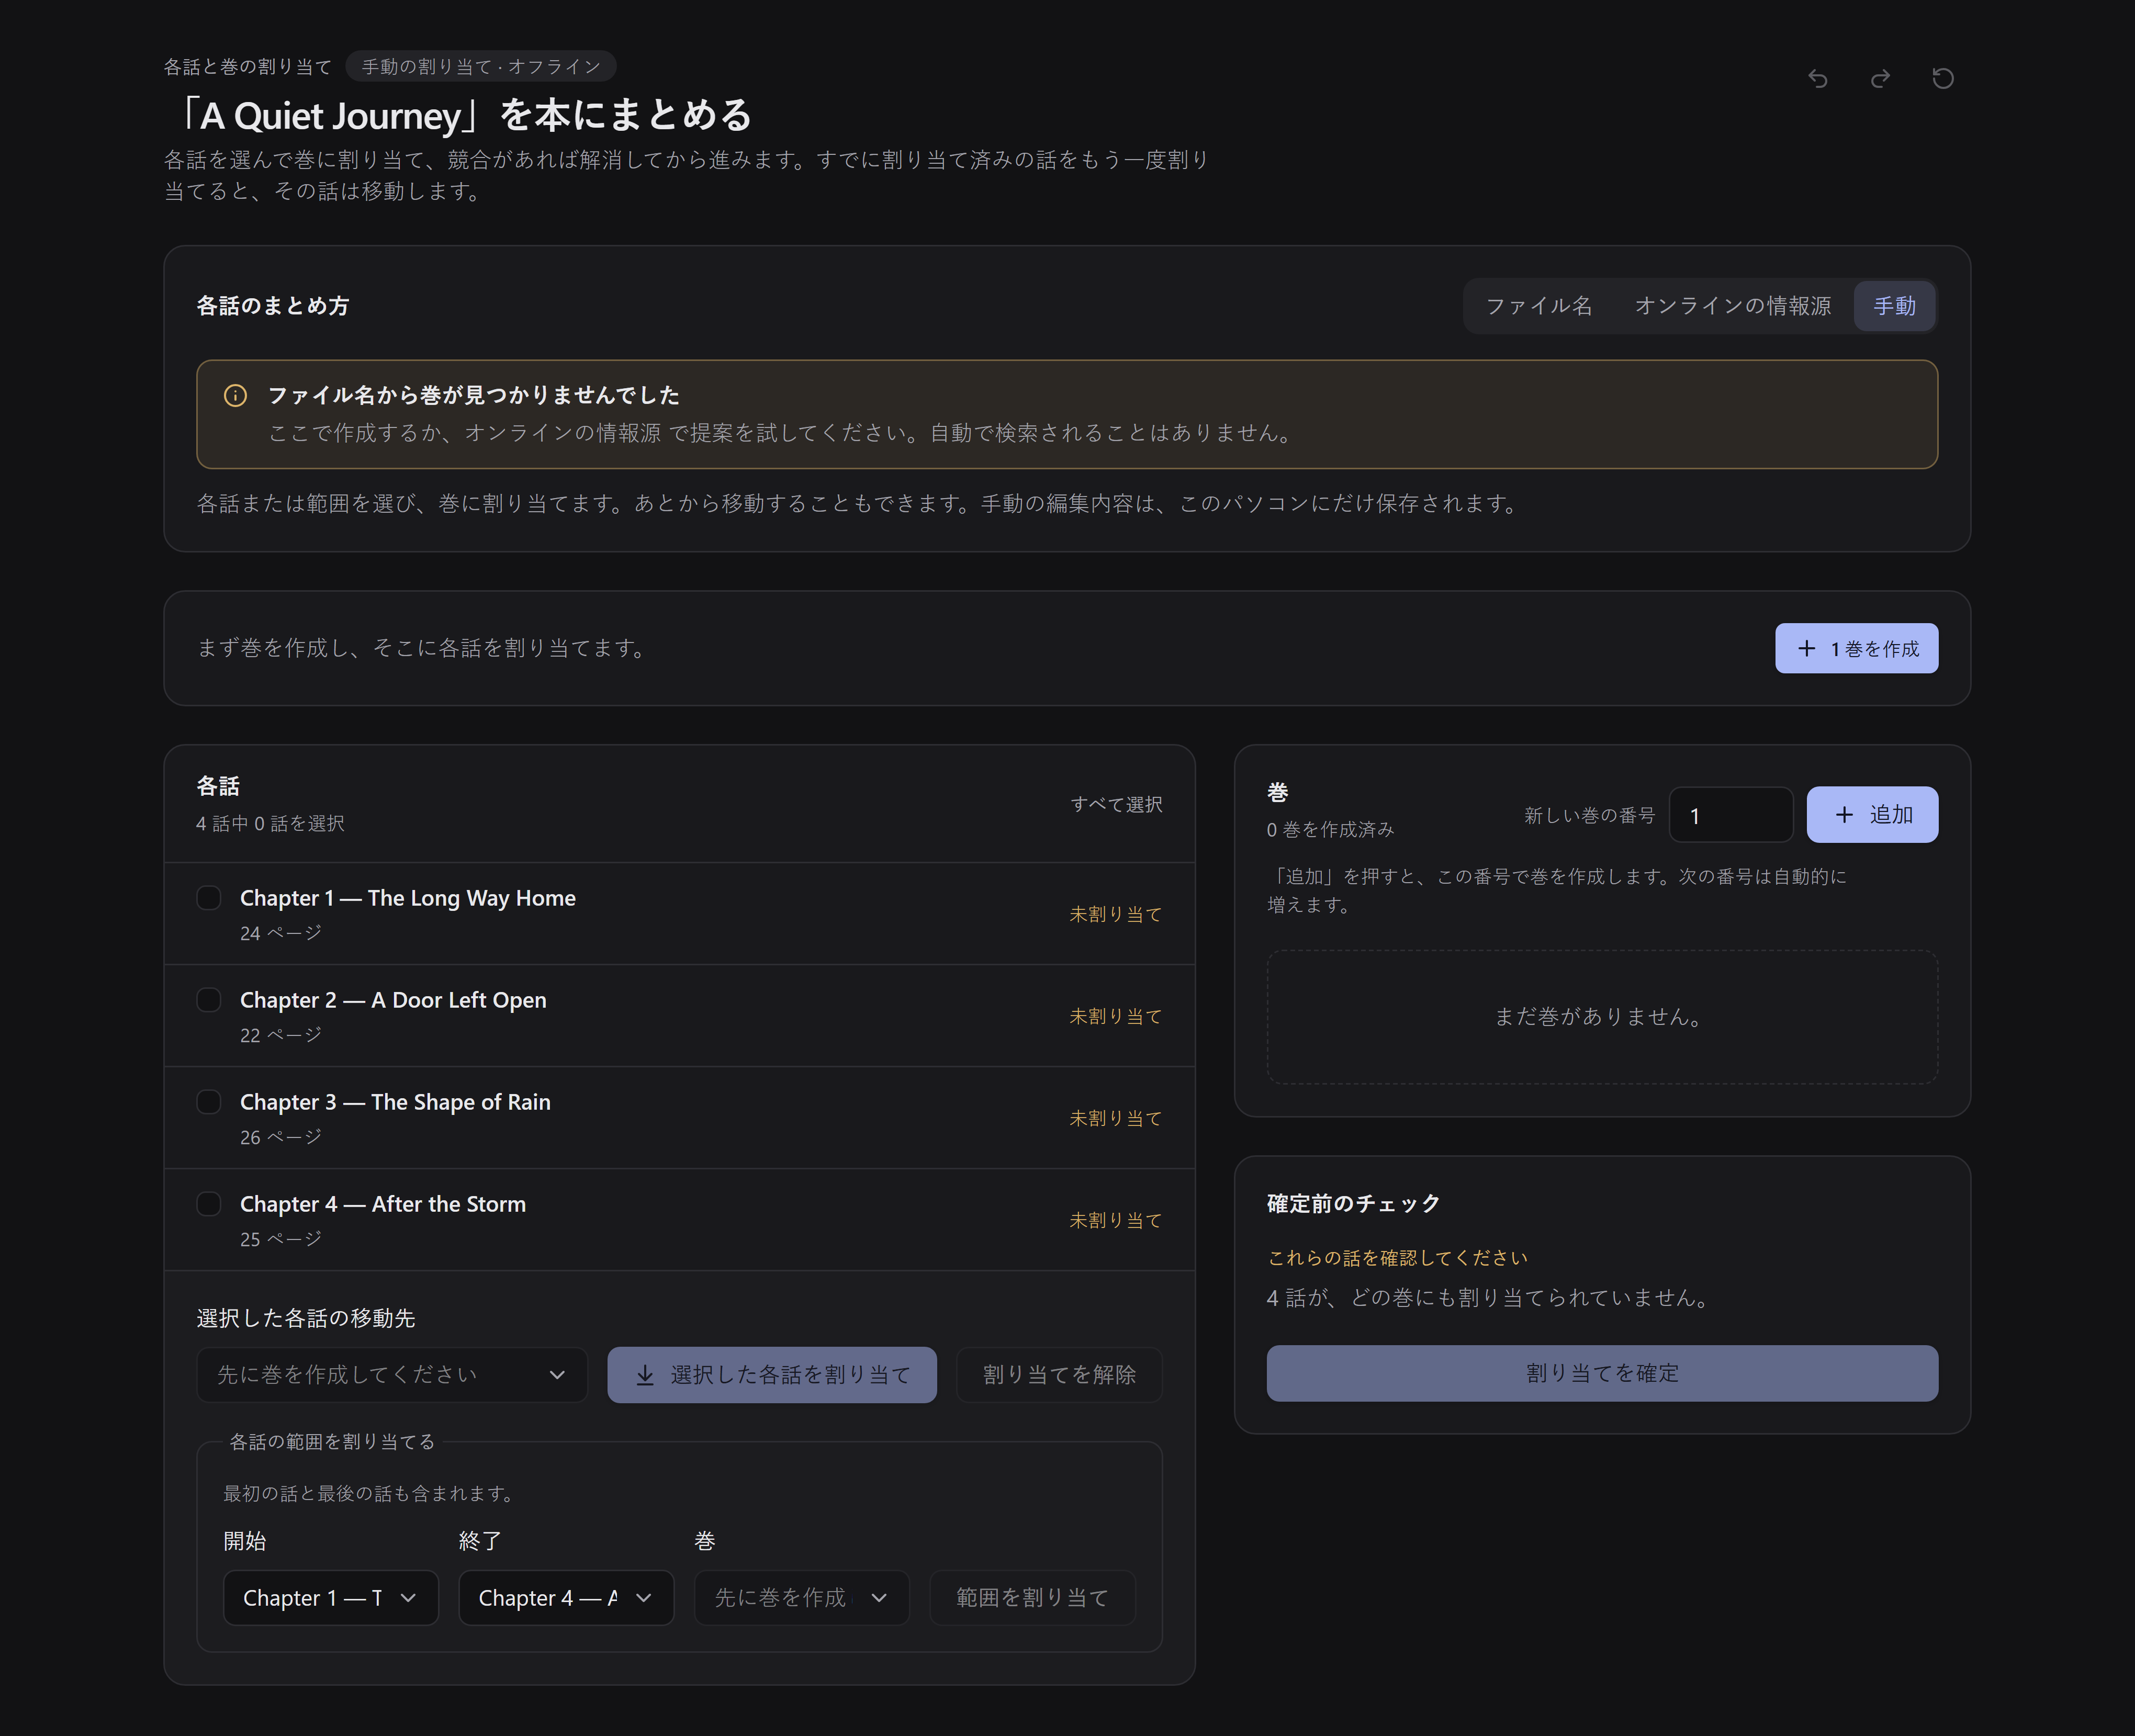Screen dimensions: 2135x1736
Task: Switch to the ファイル名 tab
Action: coord(1538,306)
